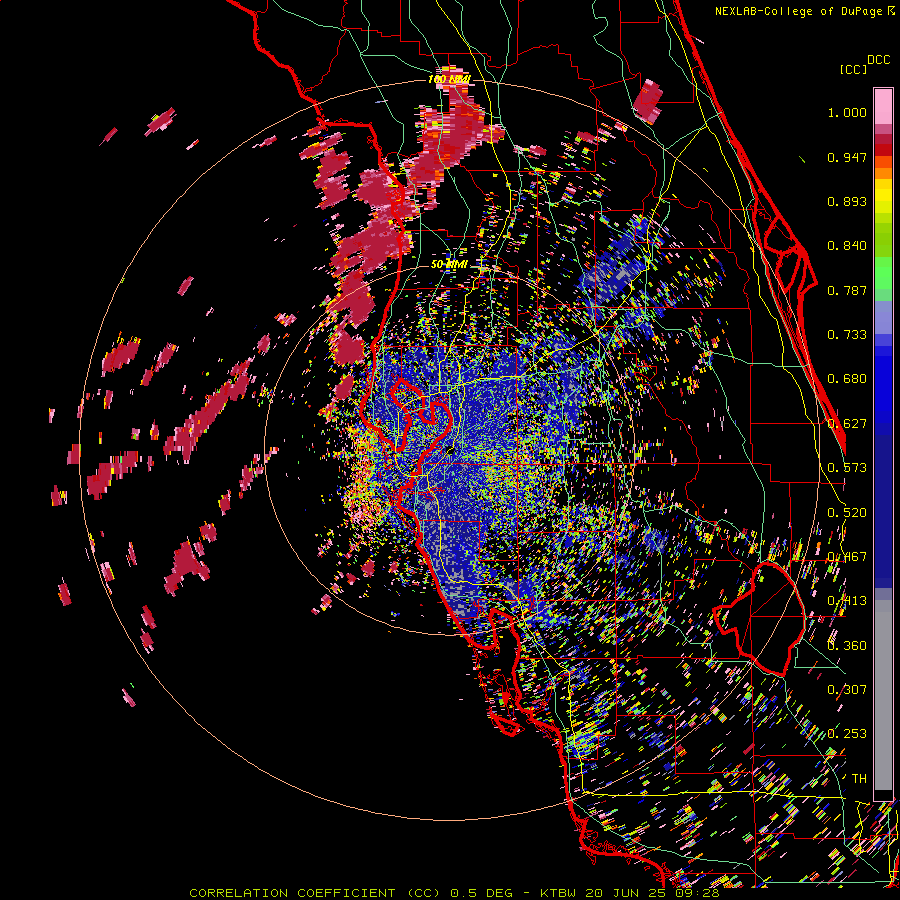
Task: Click the KTBW station identifier
Action: [x=559, y=893]
